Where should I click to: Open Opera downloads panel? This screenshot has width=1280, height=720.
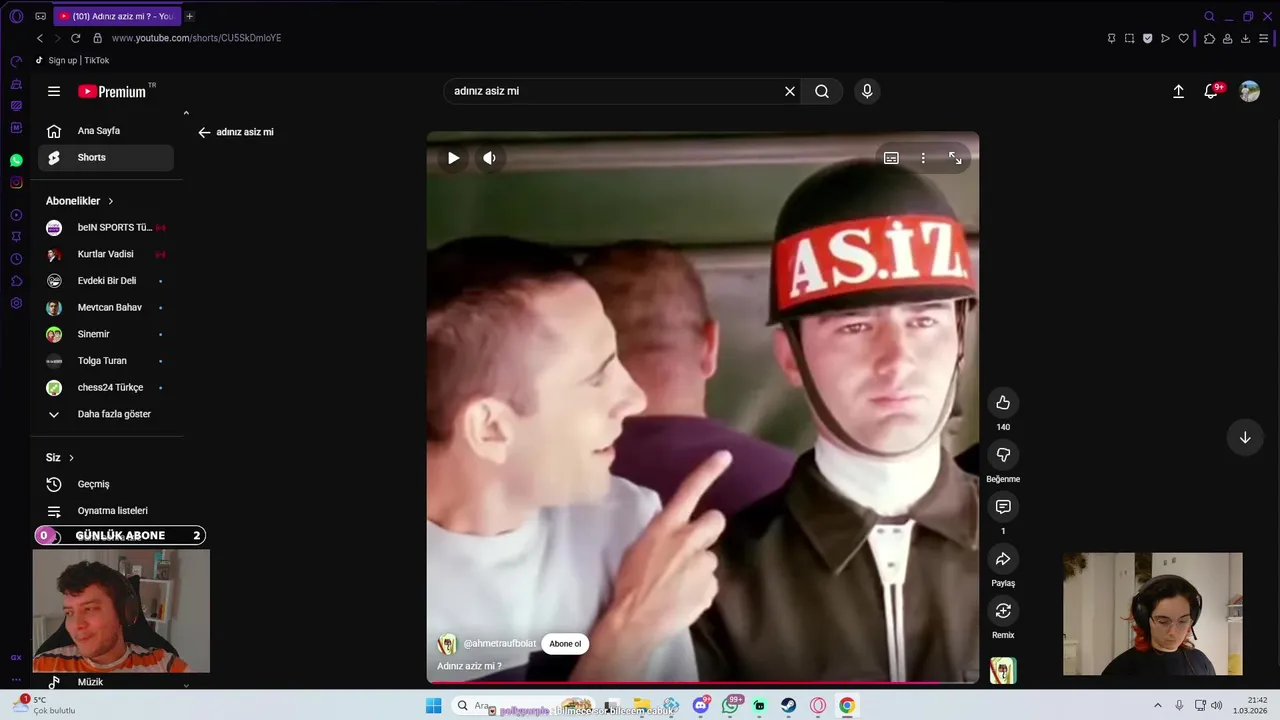coord(1245,38)
